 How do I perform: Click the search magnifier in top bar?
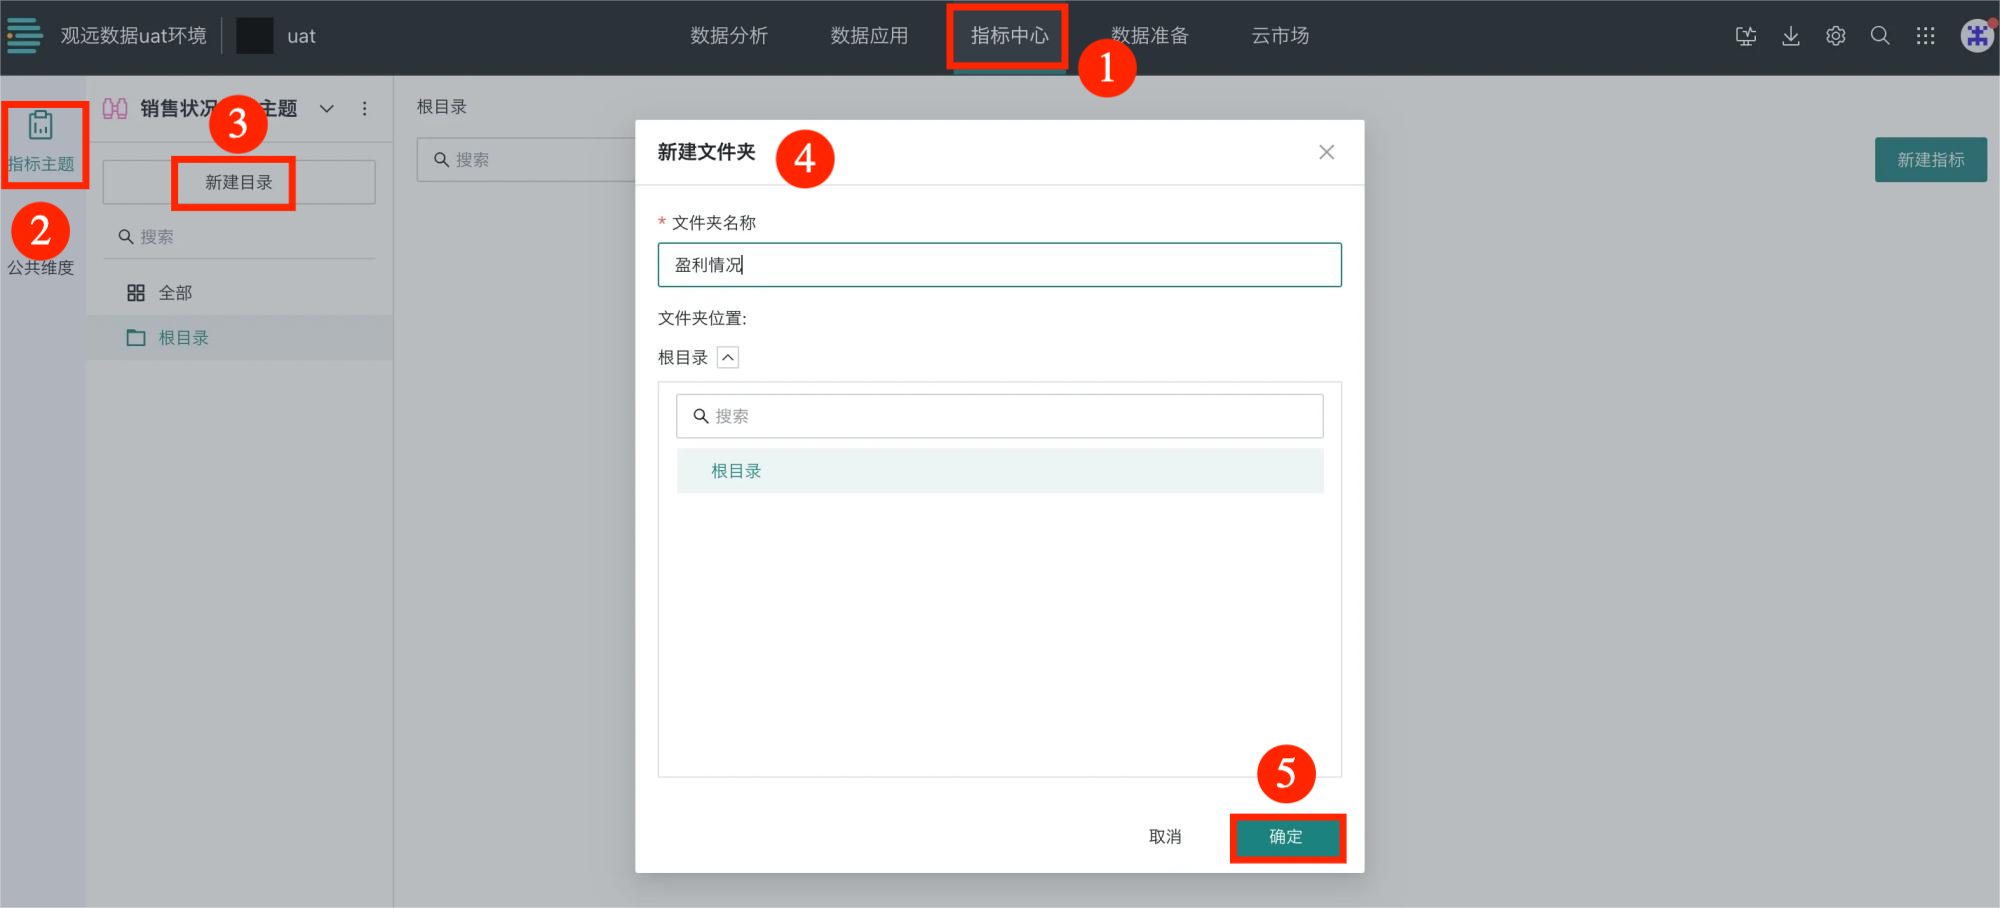1880,36
